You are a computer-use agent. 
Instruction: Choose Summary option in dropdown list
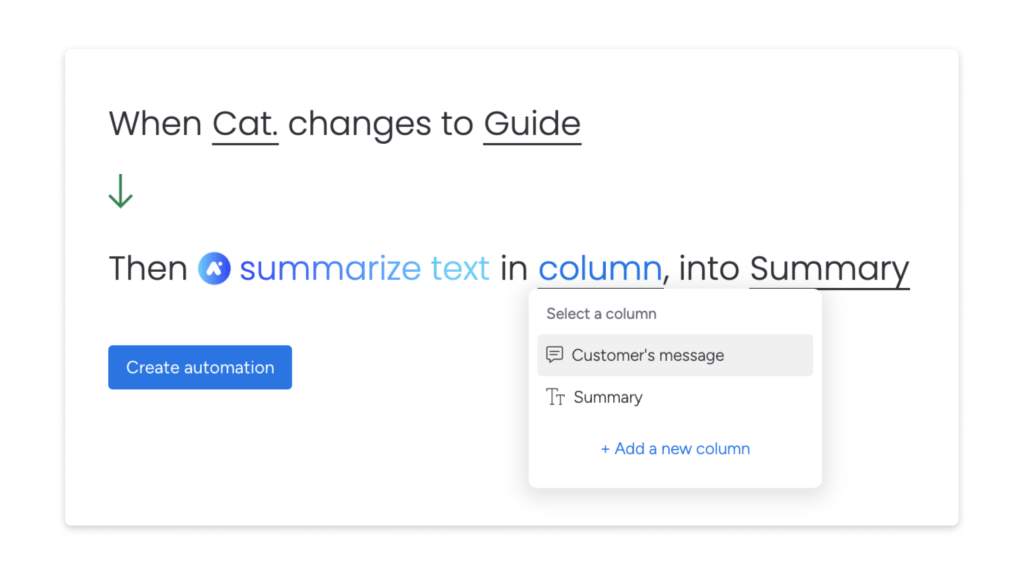(x=675, y=397)
